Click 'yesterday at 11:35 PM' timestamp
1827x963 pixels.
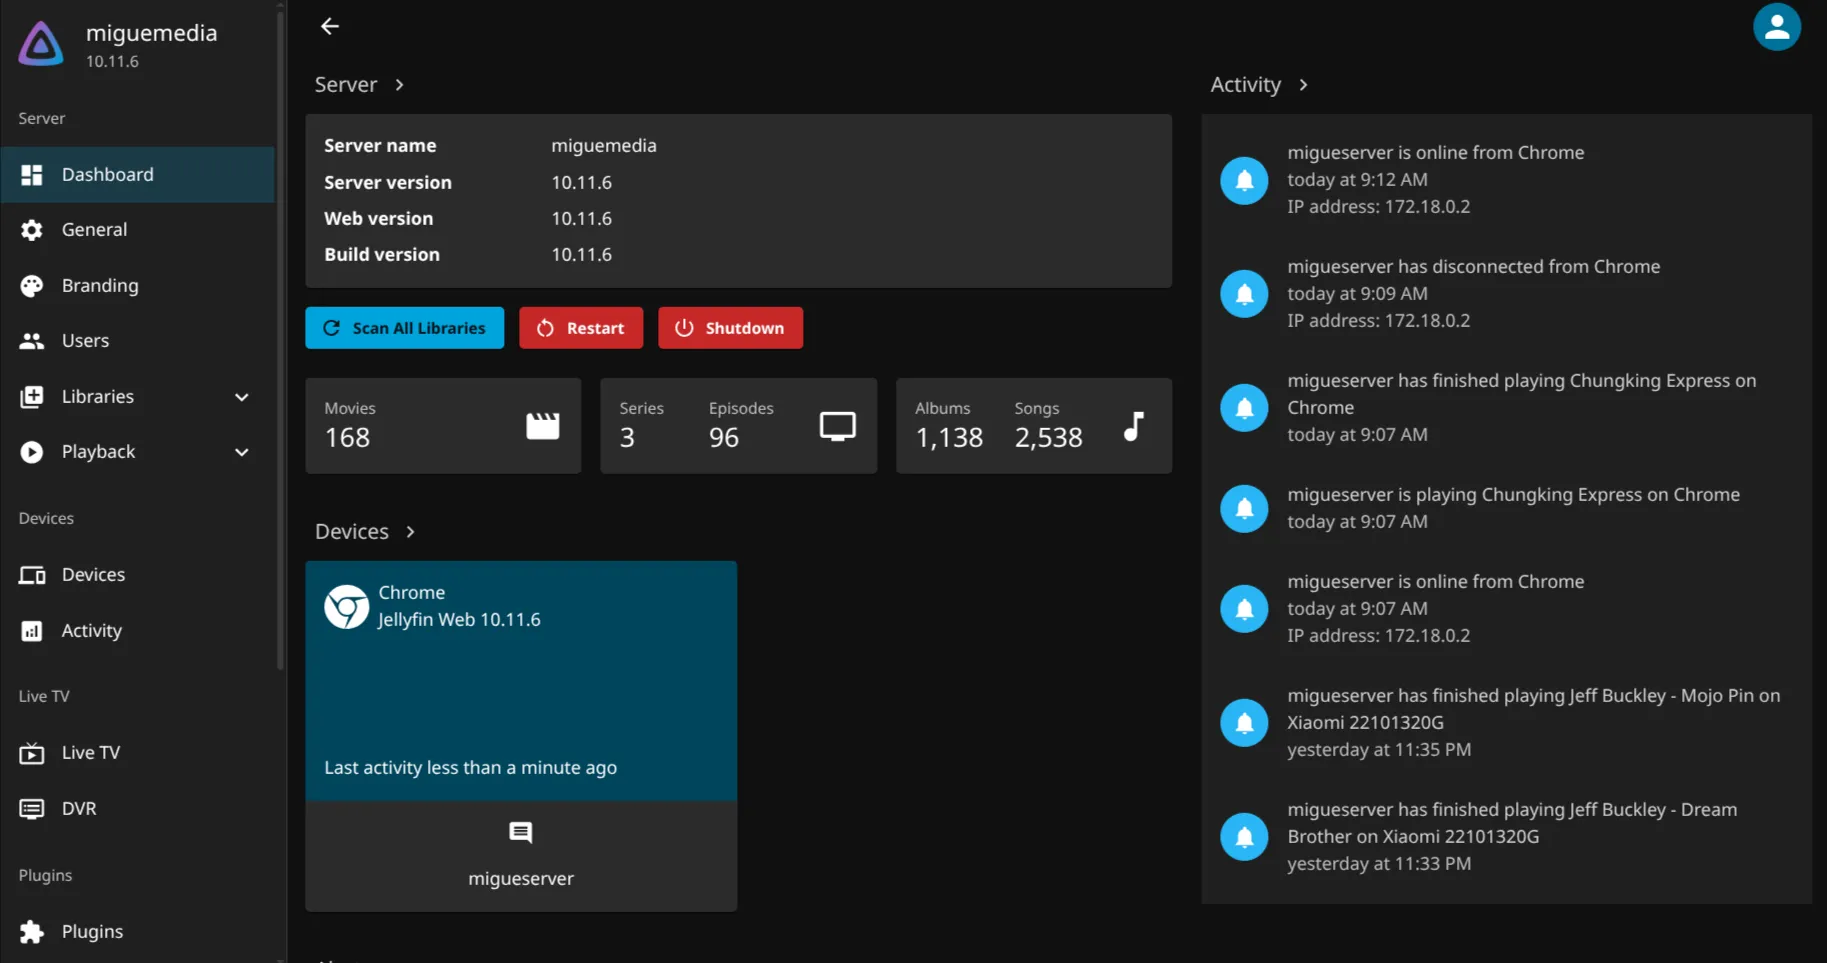(x=1379, y=750)
